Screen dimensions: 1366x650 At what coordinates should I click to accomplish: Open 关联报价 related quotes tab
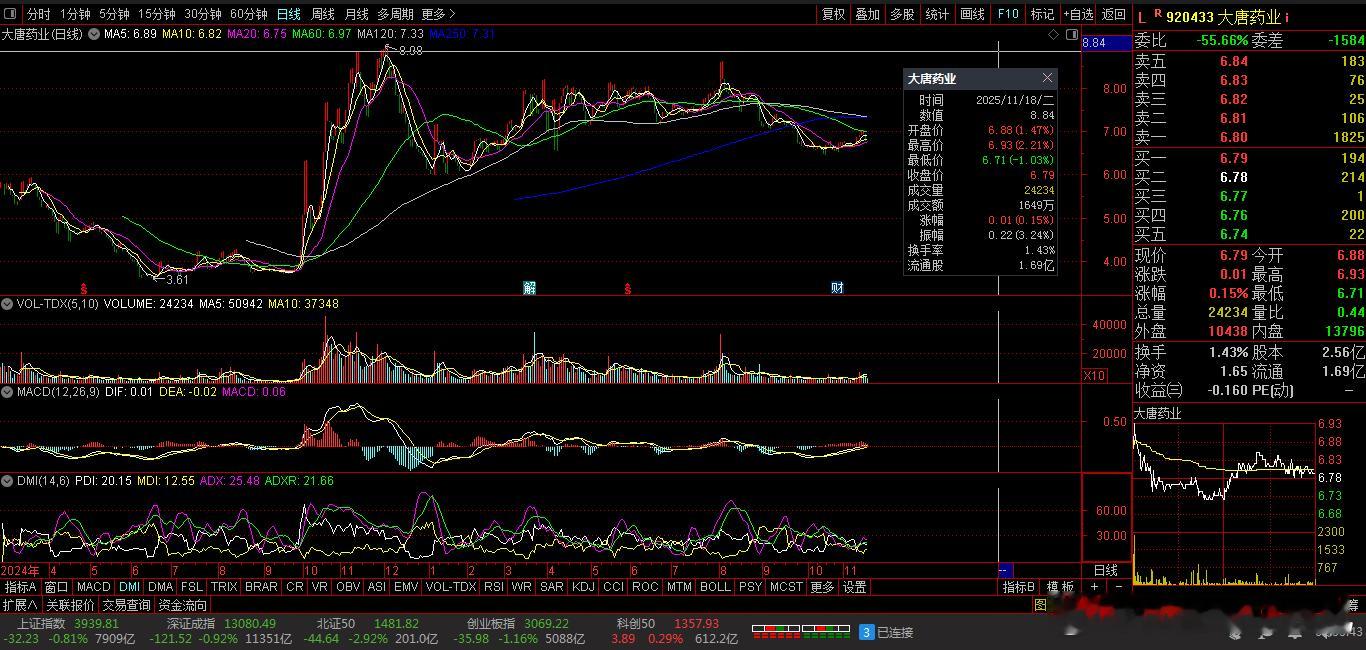point(70,605)
